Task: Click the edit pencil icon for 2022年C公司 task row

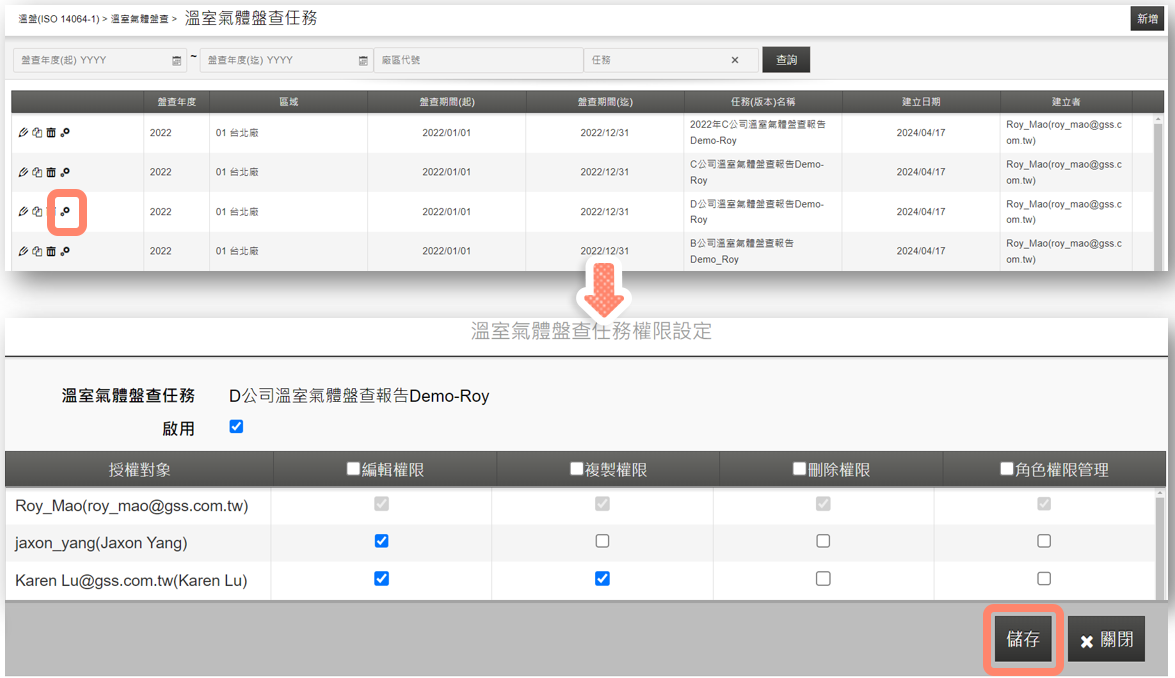Action: (23, 132)
